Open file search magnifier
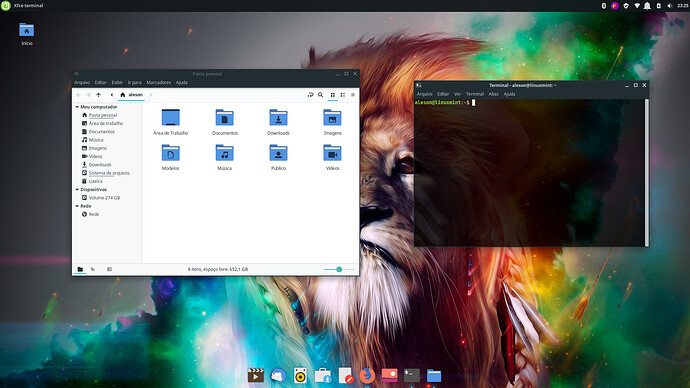Screen dimensions: 690x388 [x=321, y=95]
